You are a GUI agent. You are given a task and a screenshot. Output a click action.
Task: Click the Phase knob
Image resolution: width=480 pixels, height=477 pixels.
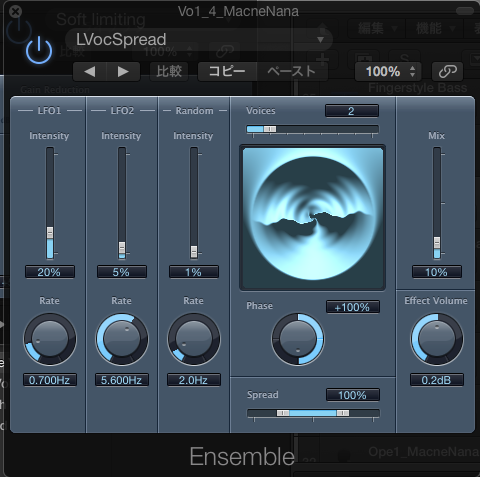tap(298, 339)
